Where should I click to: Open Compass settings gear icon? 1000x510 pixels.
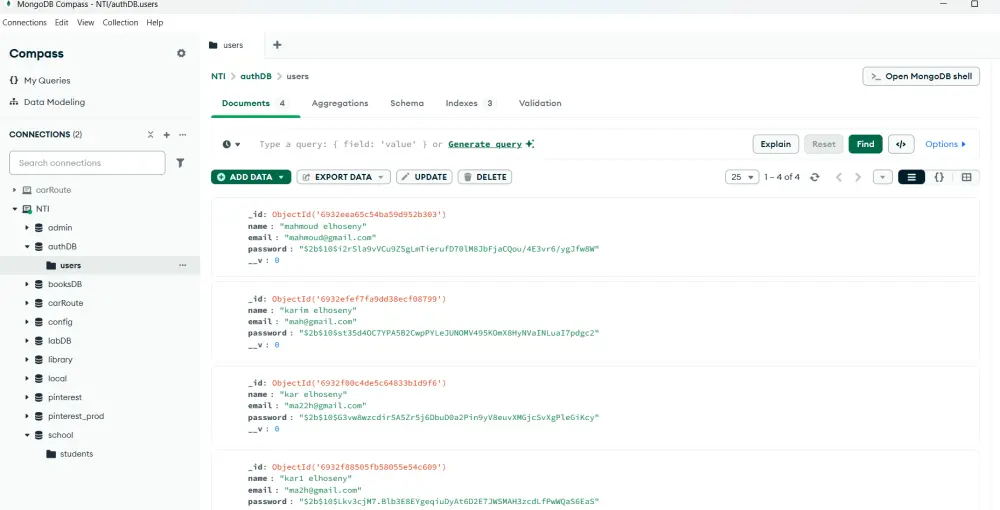click(x=181, y=54)
